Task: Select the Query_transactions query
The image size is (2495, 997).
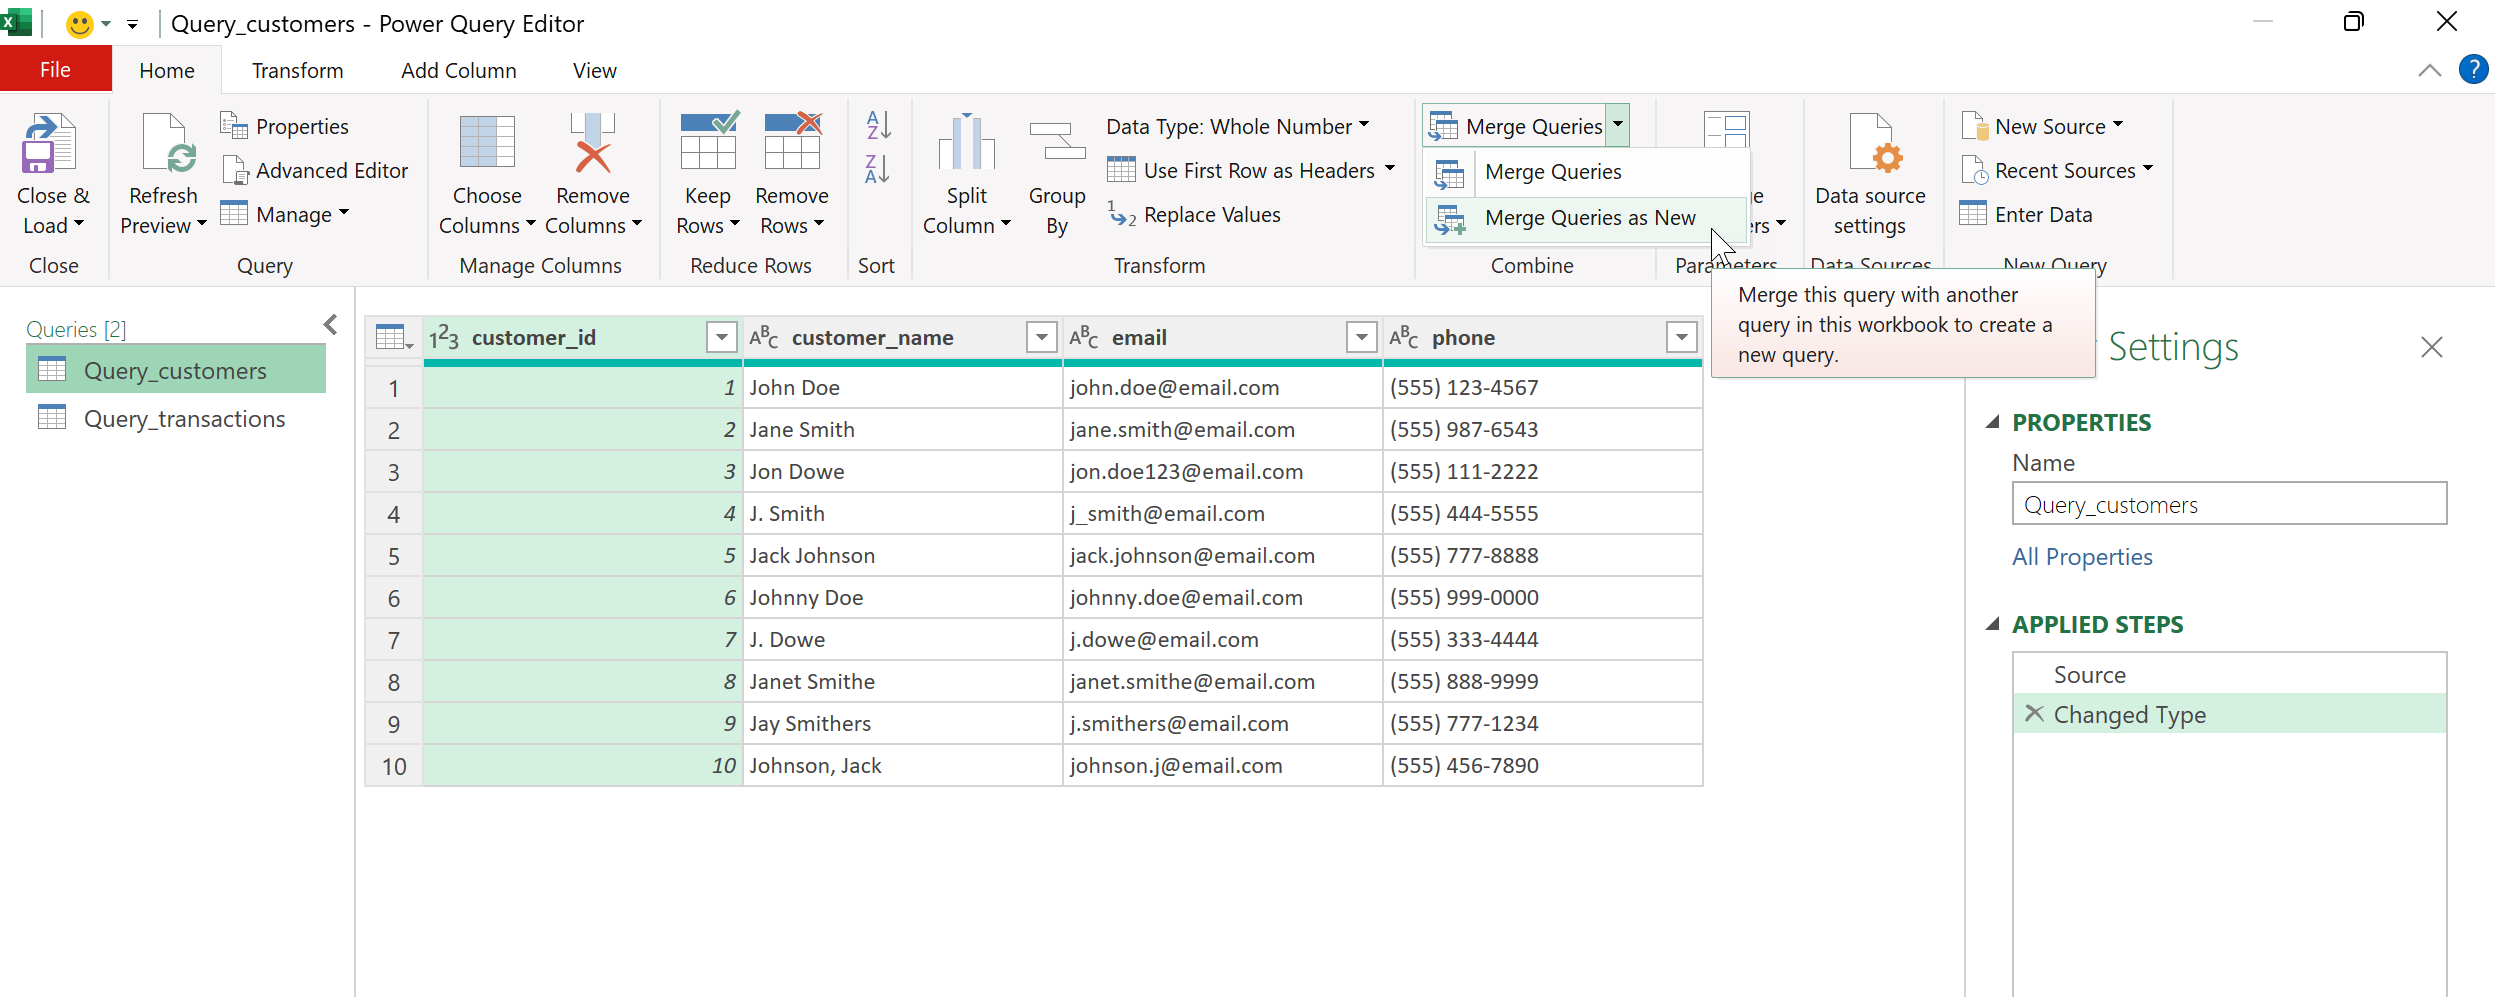Action: [184, 419]
